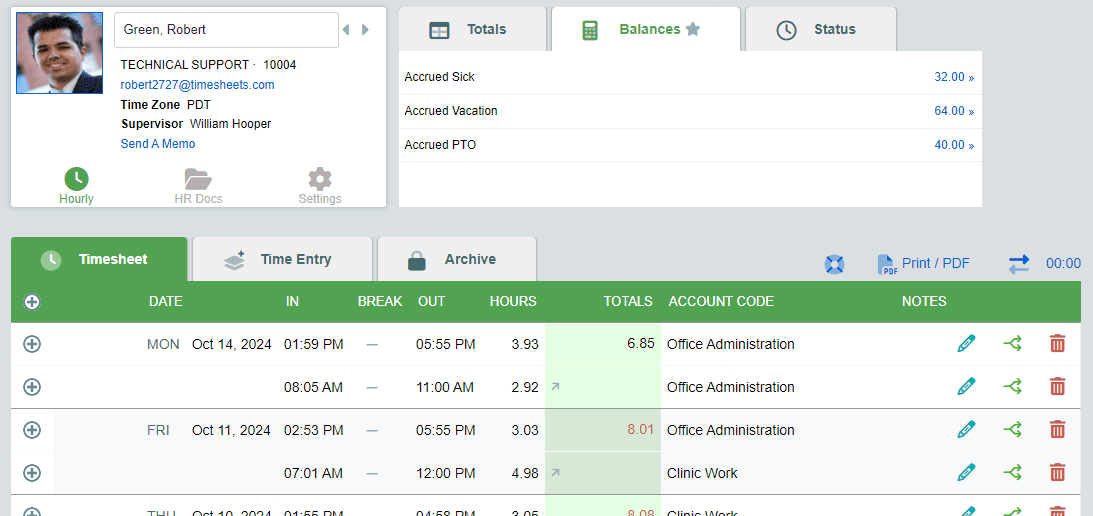Switch to the Totals tab
Screen dimensions: 1093x516
click(x=472, y=30)
